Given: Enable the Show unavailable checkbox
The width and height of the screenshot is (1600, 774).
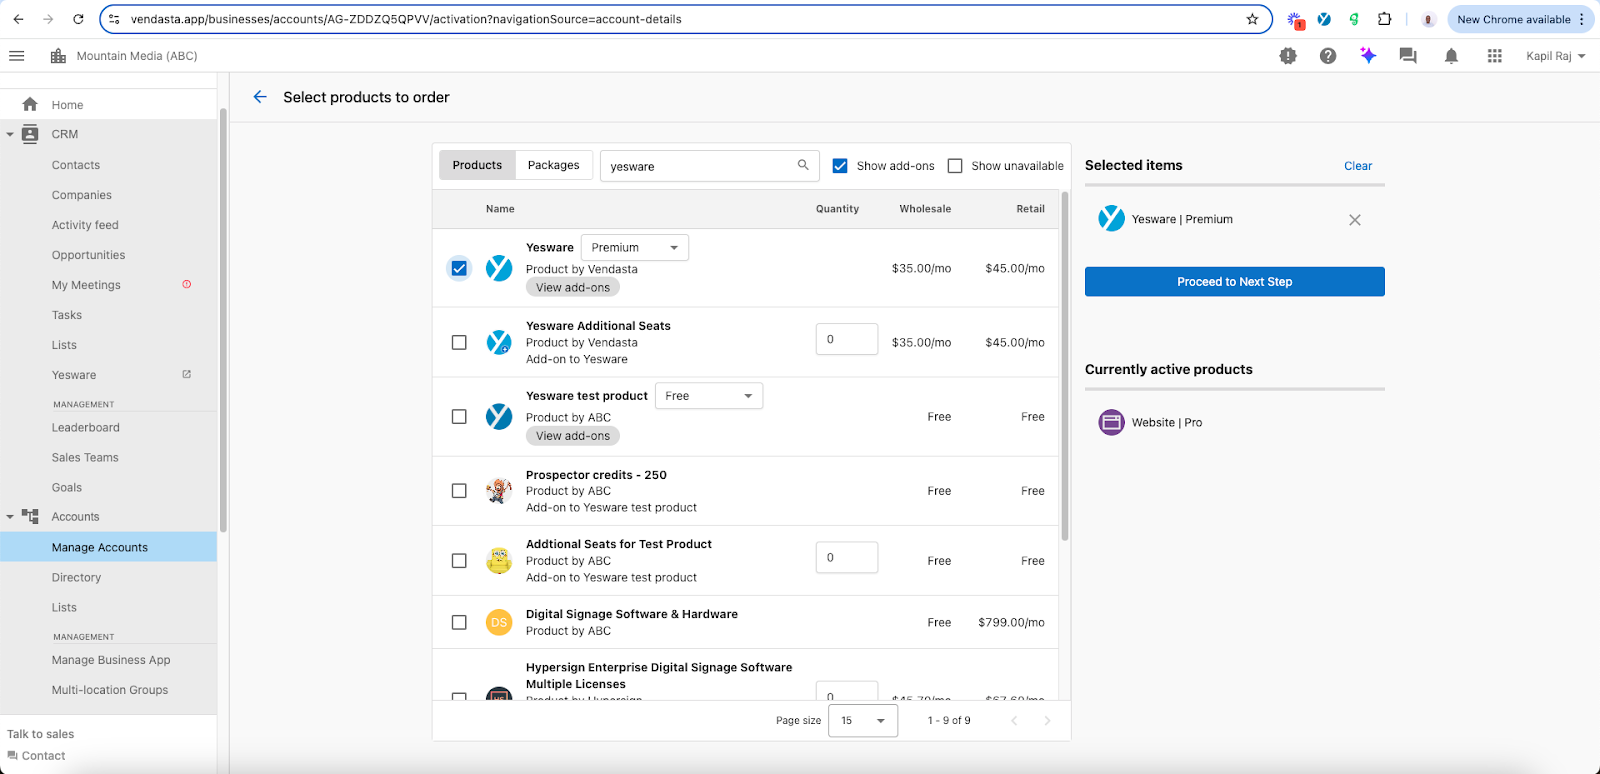Looking at the screenshot, I should pyautogui.click(x=955, y=166).
